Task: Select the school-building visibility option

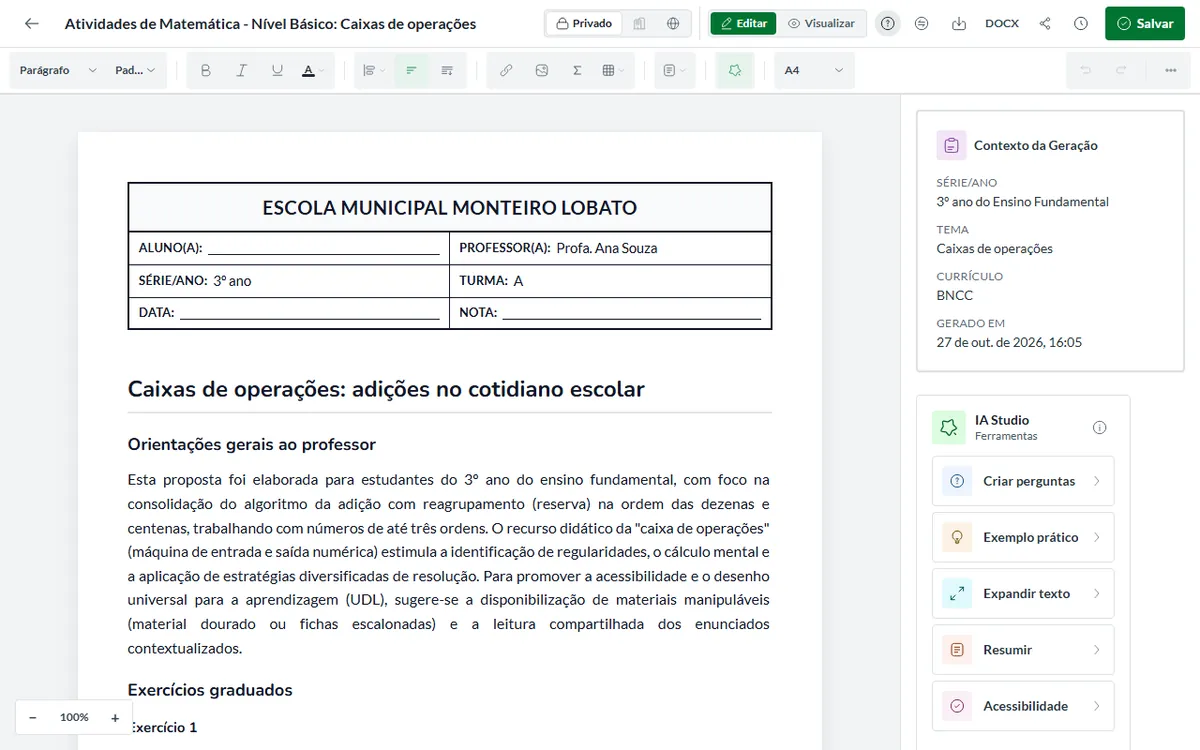Action: click(x=640, y=23)
